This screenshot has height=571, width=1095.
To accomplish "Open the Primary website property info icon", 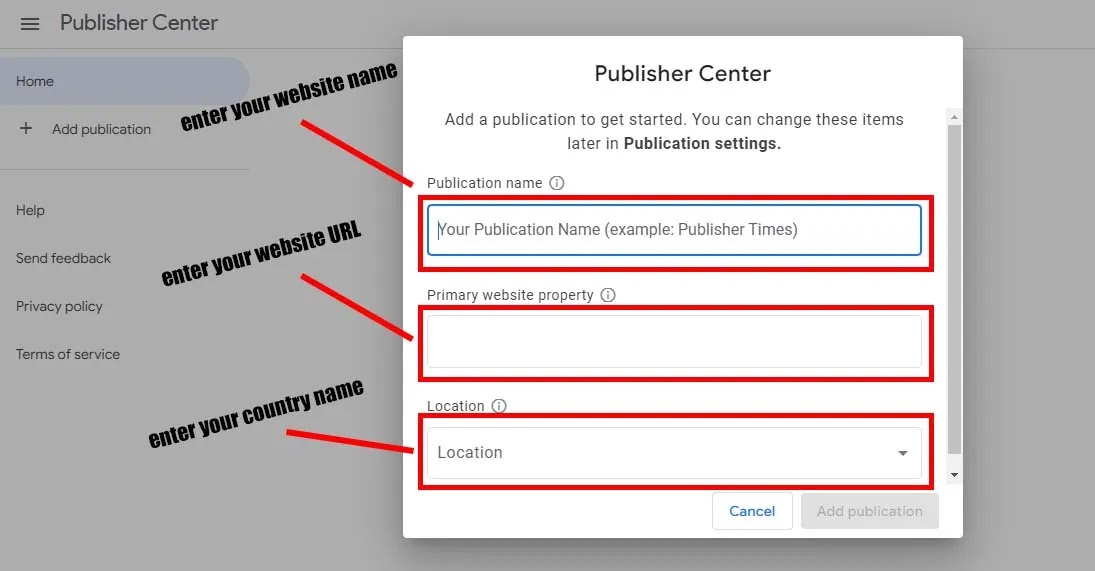I will click(x=608, y=295).
